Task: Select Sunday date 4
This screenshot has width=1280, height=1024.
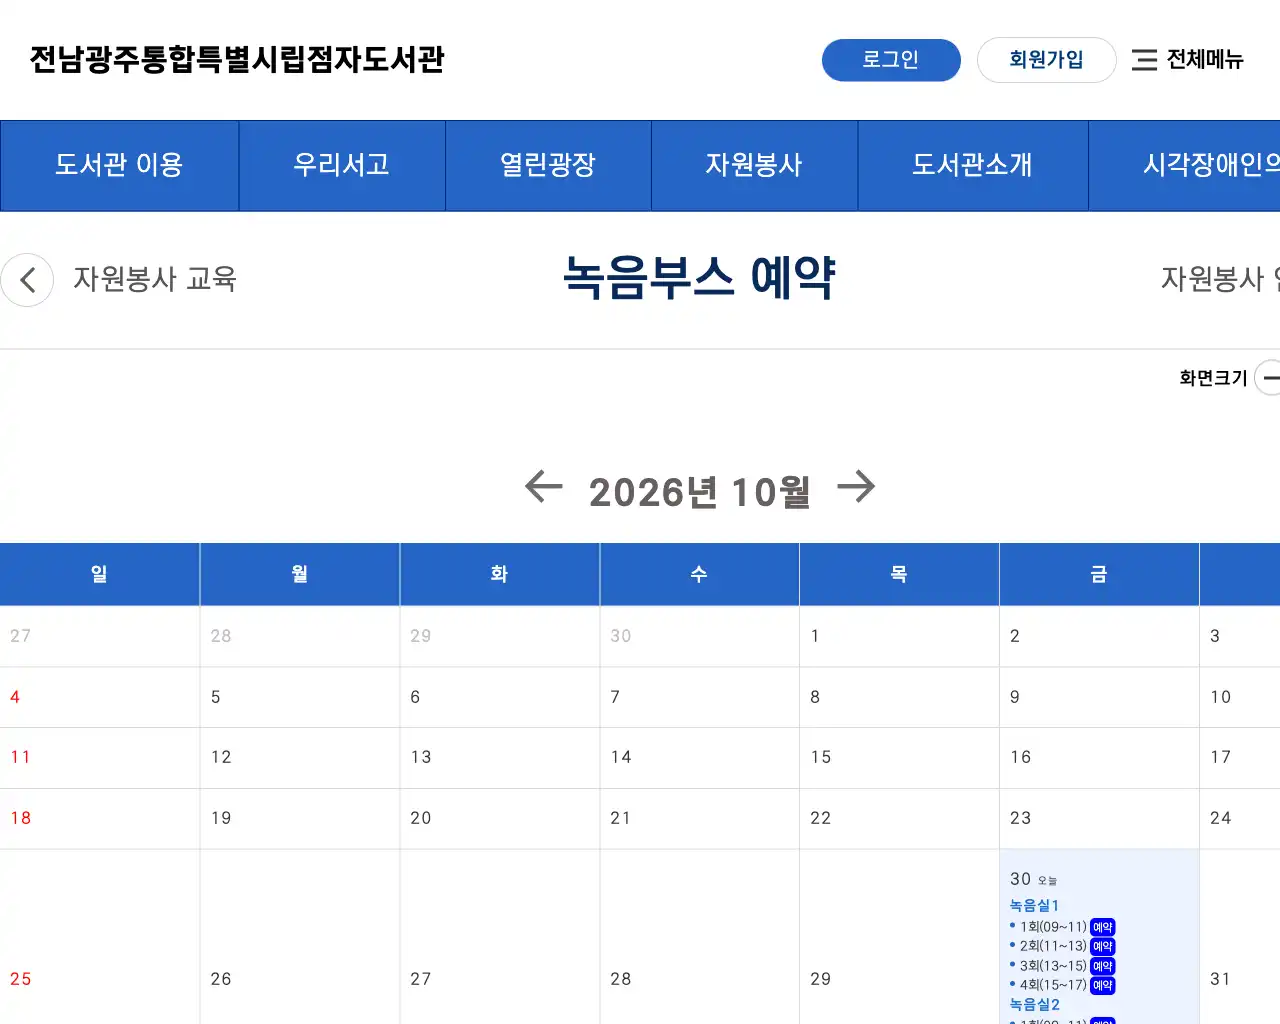Action: tap(15, 697)
